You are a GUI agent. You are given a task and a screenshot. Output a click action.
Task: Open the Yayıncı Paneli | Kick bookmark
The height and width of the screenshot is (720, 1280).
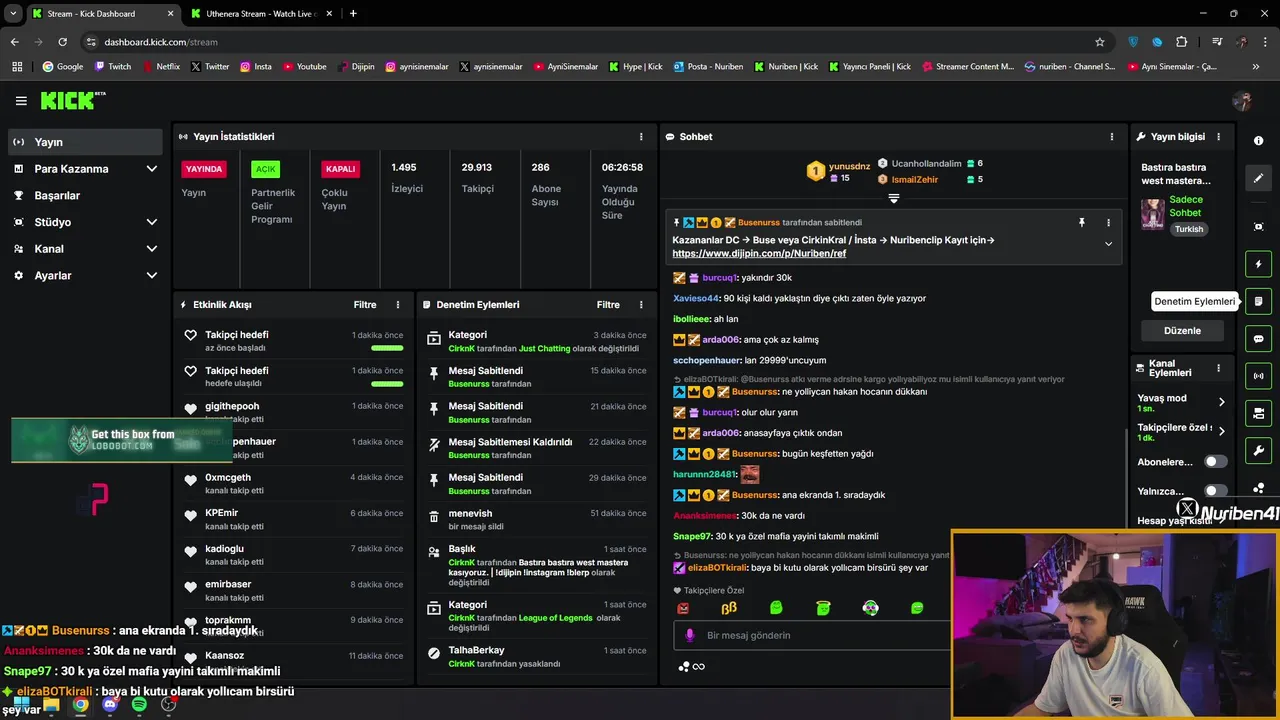click(869, 67)
